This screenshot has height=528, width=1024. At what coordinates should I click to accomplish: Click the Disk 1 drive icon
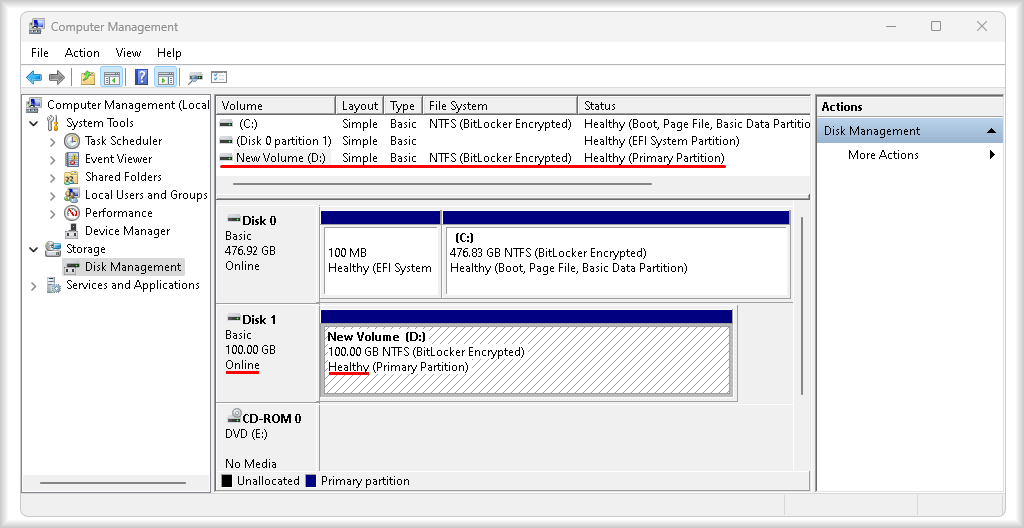point(233,319)
